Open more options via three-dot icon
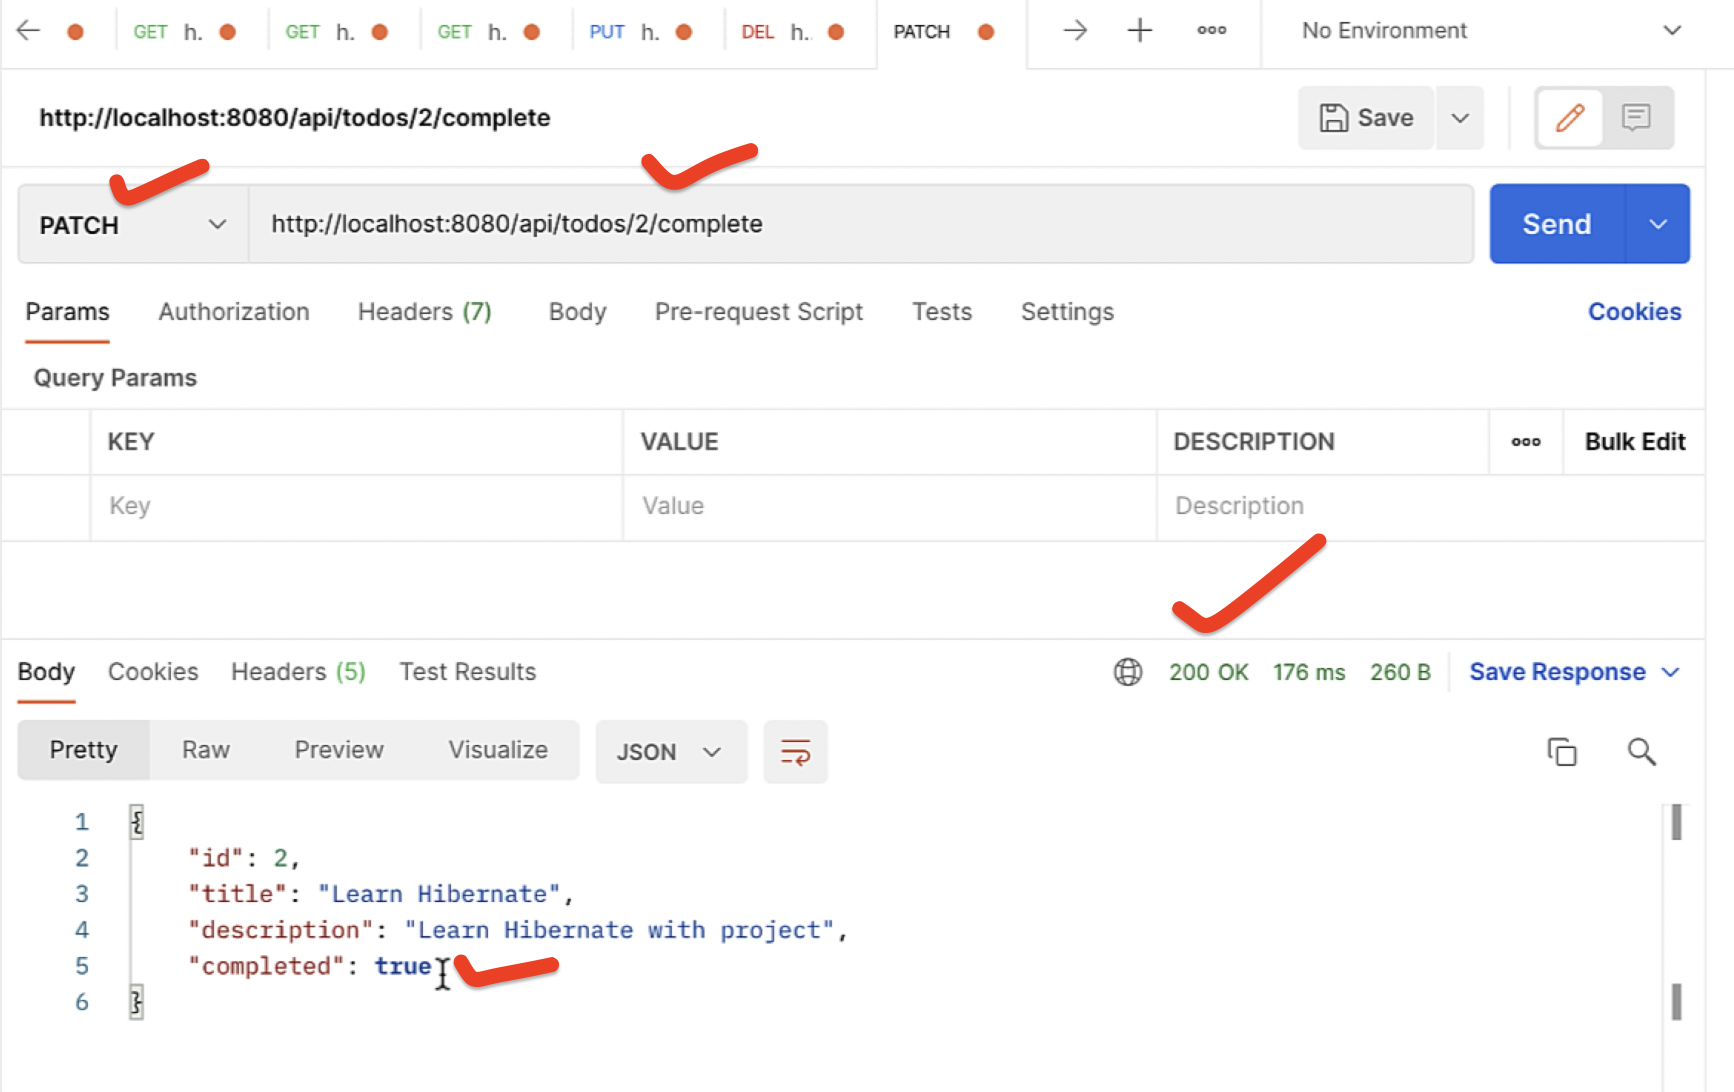 1211,30
